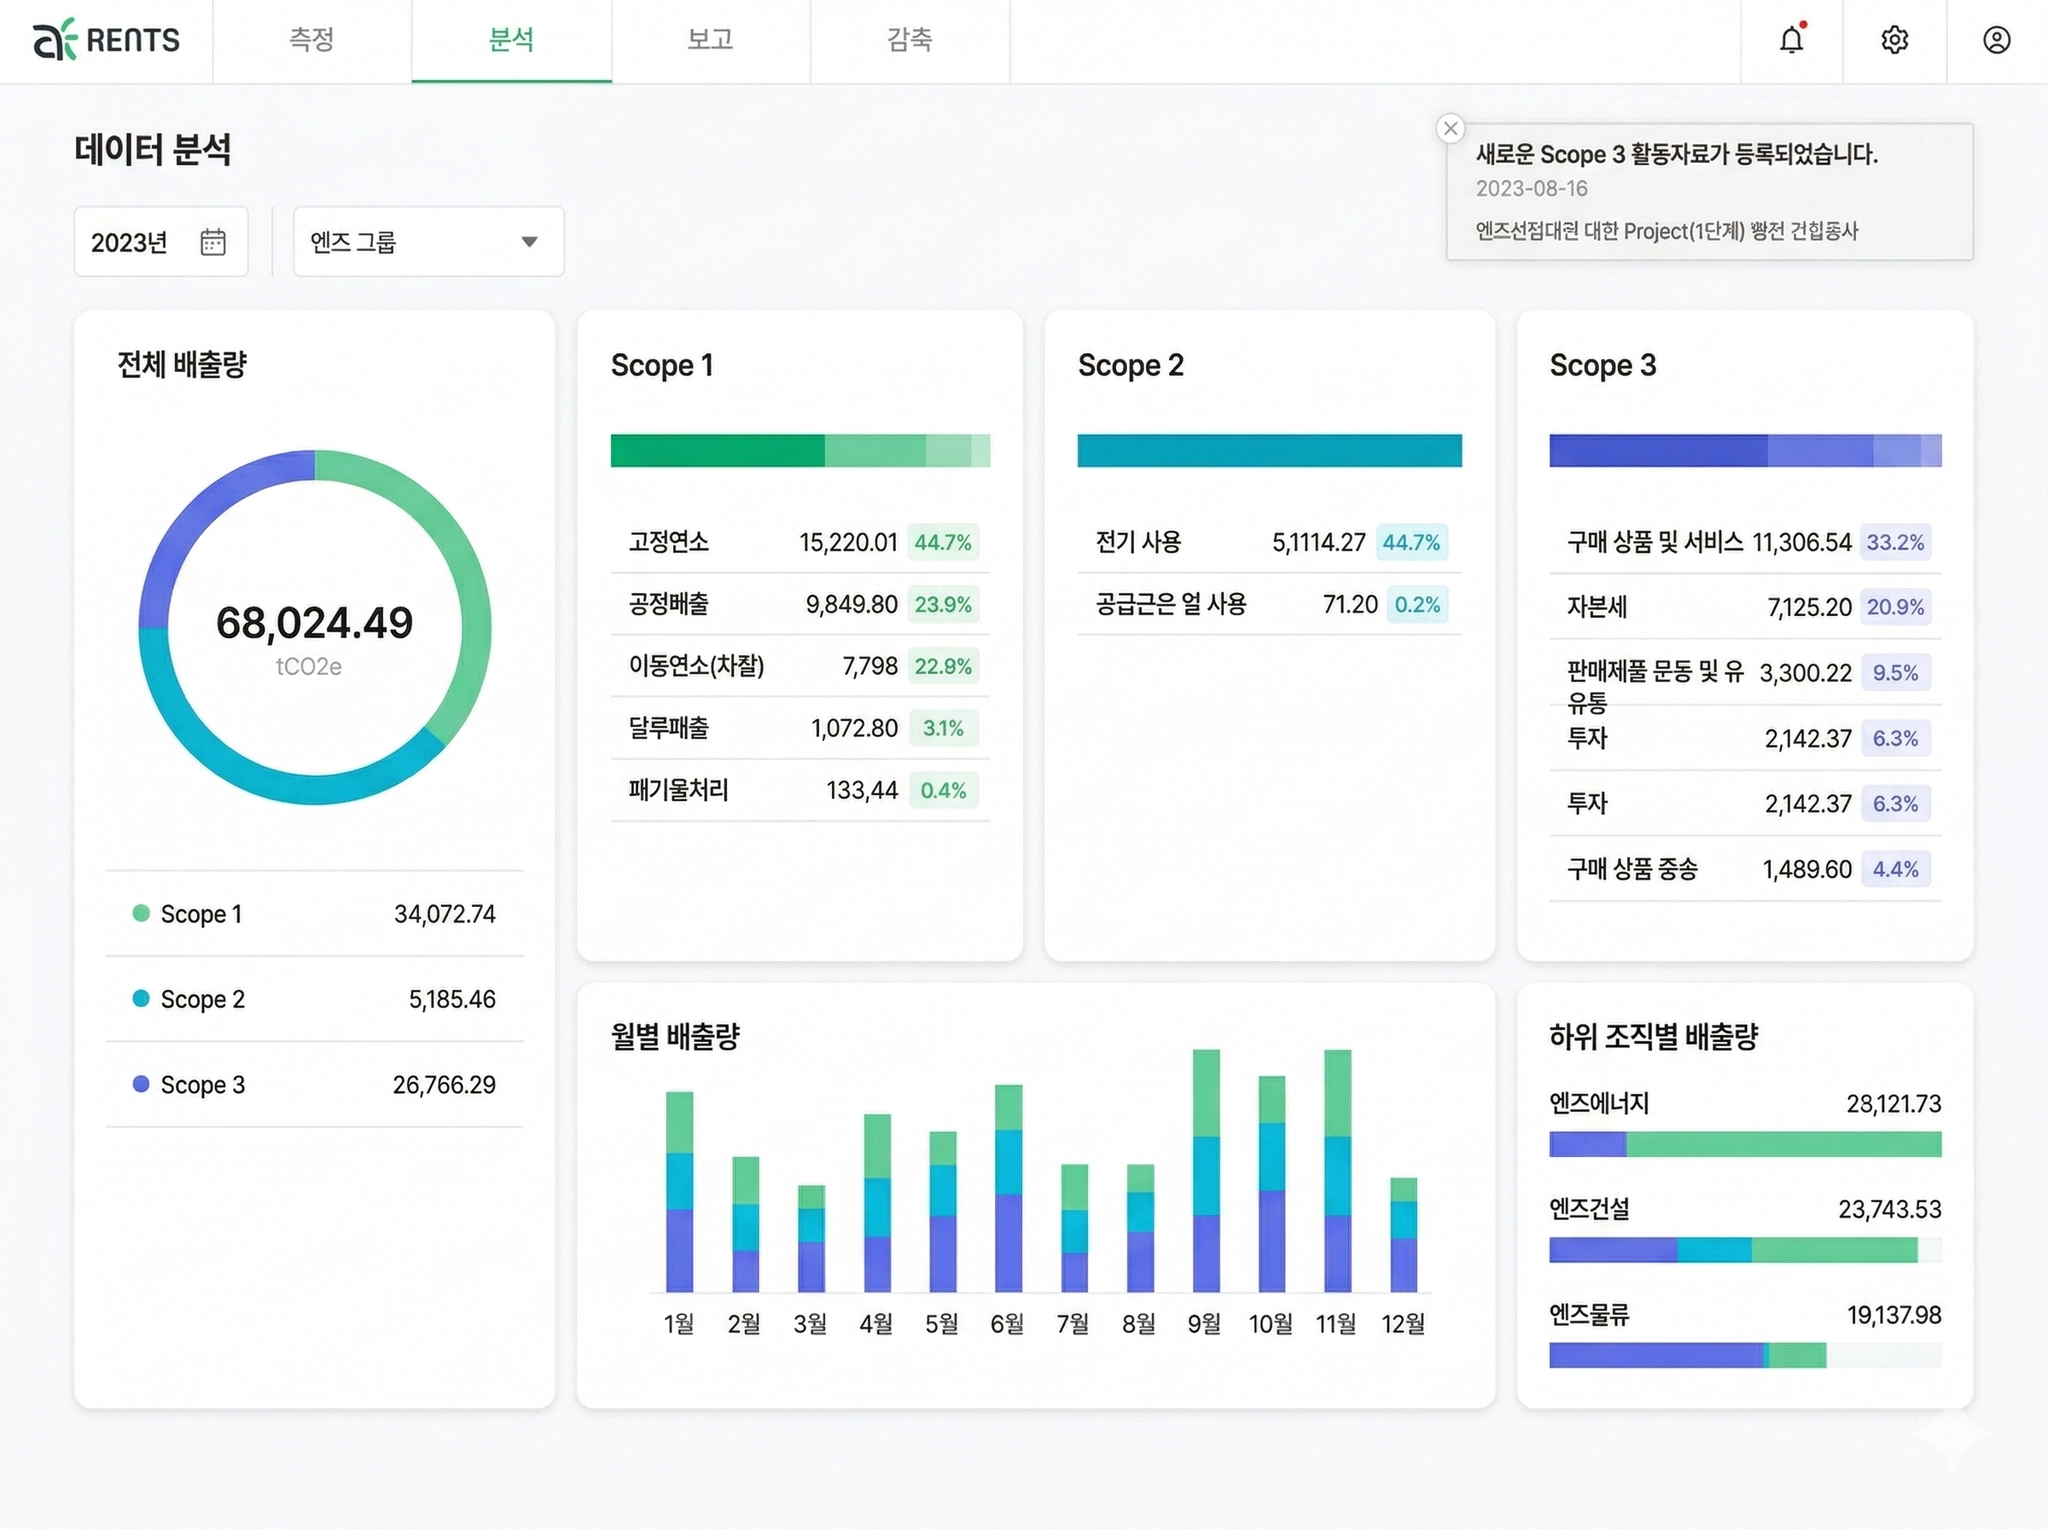
Task: Click the blue Scope 3 legend dot
Action: pos(141,1084)
